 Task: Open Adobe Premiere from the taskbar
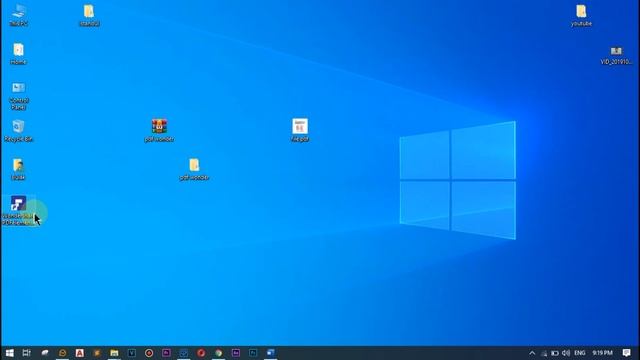click(166, 353)
